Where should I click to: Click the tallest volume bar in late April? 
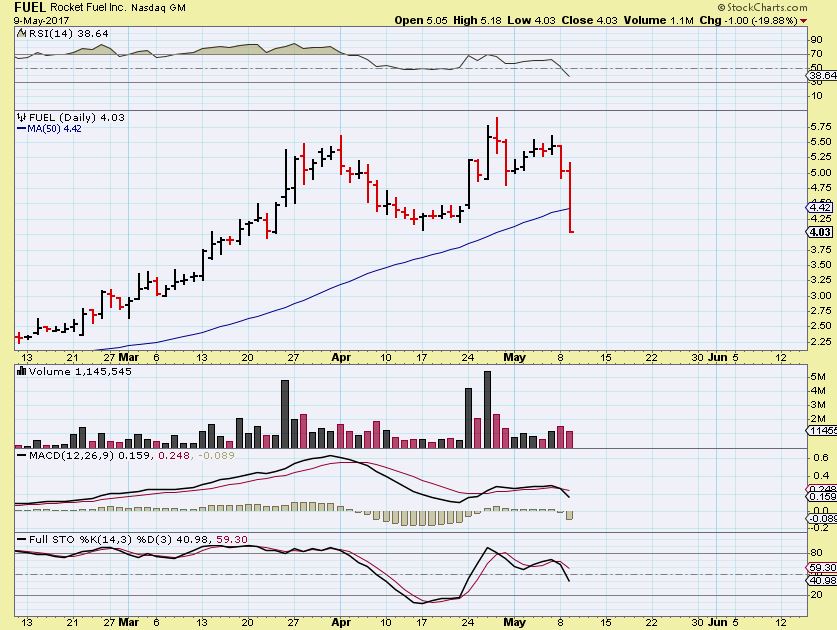(x=487, y=410)
